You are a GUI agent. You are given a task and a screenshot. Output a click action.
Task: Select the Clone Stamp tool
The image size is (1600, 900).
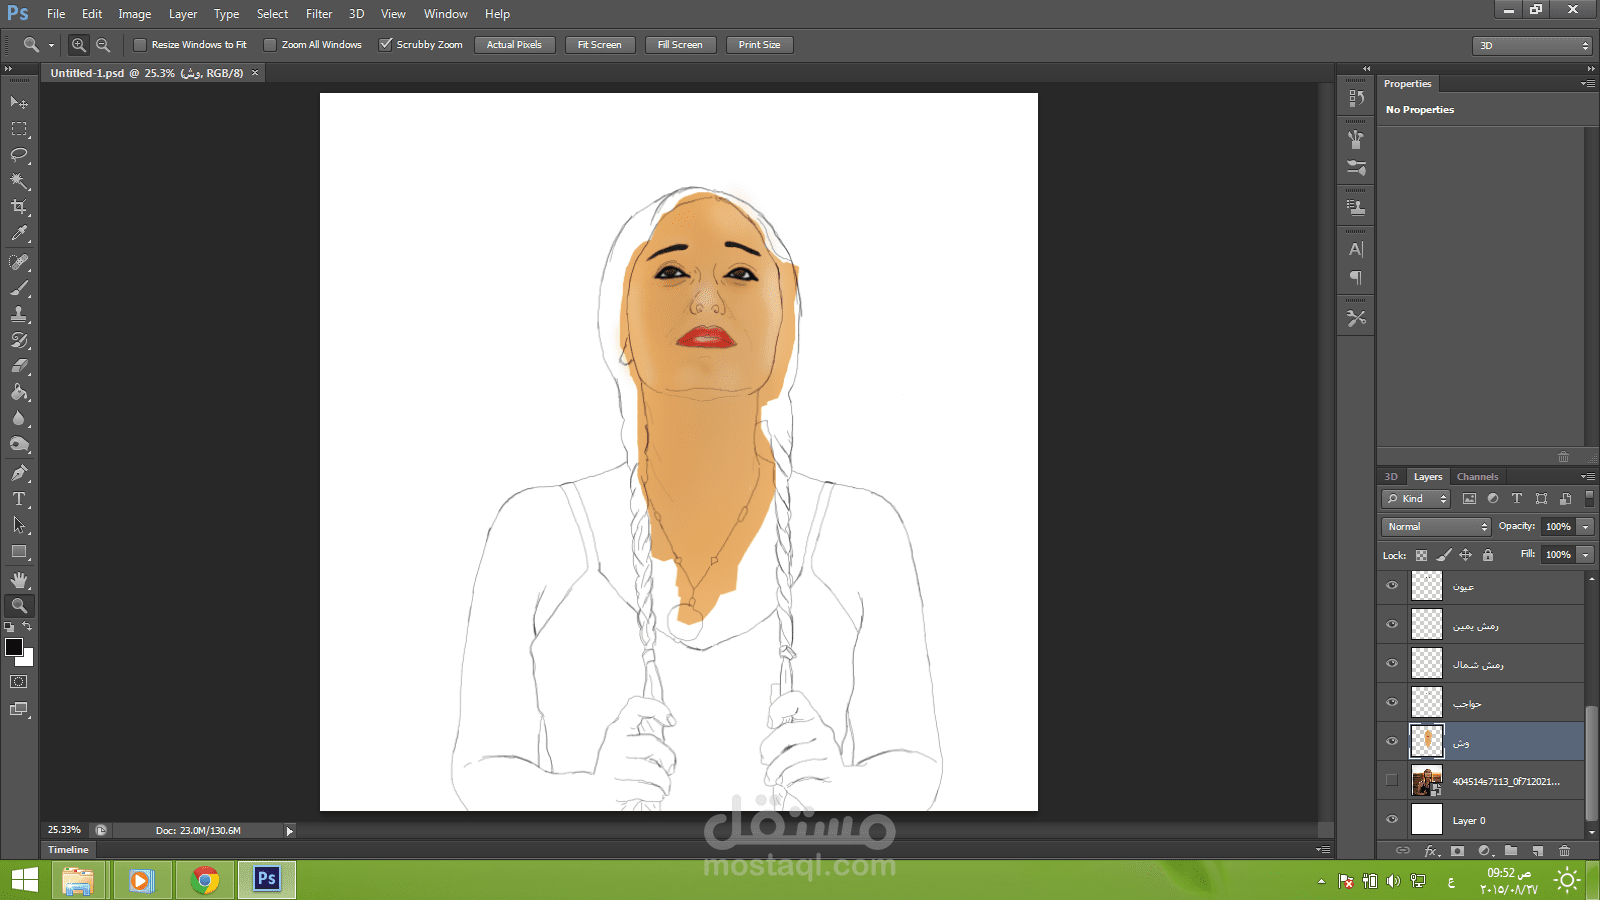(19, 314)
